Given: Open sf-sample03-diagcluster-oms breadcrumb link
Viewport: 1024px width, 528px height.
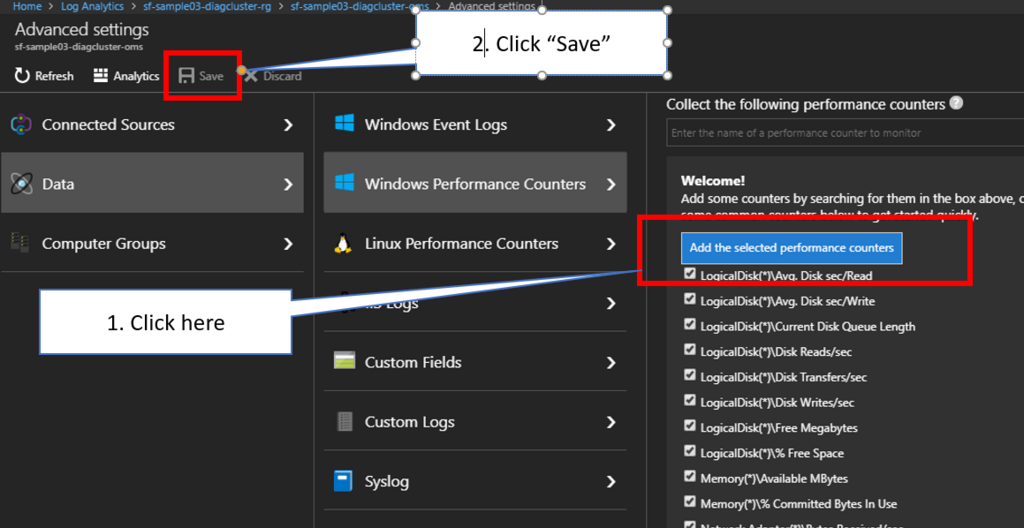Looking at the screenshot, I should [x=360, y=6].
